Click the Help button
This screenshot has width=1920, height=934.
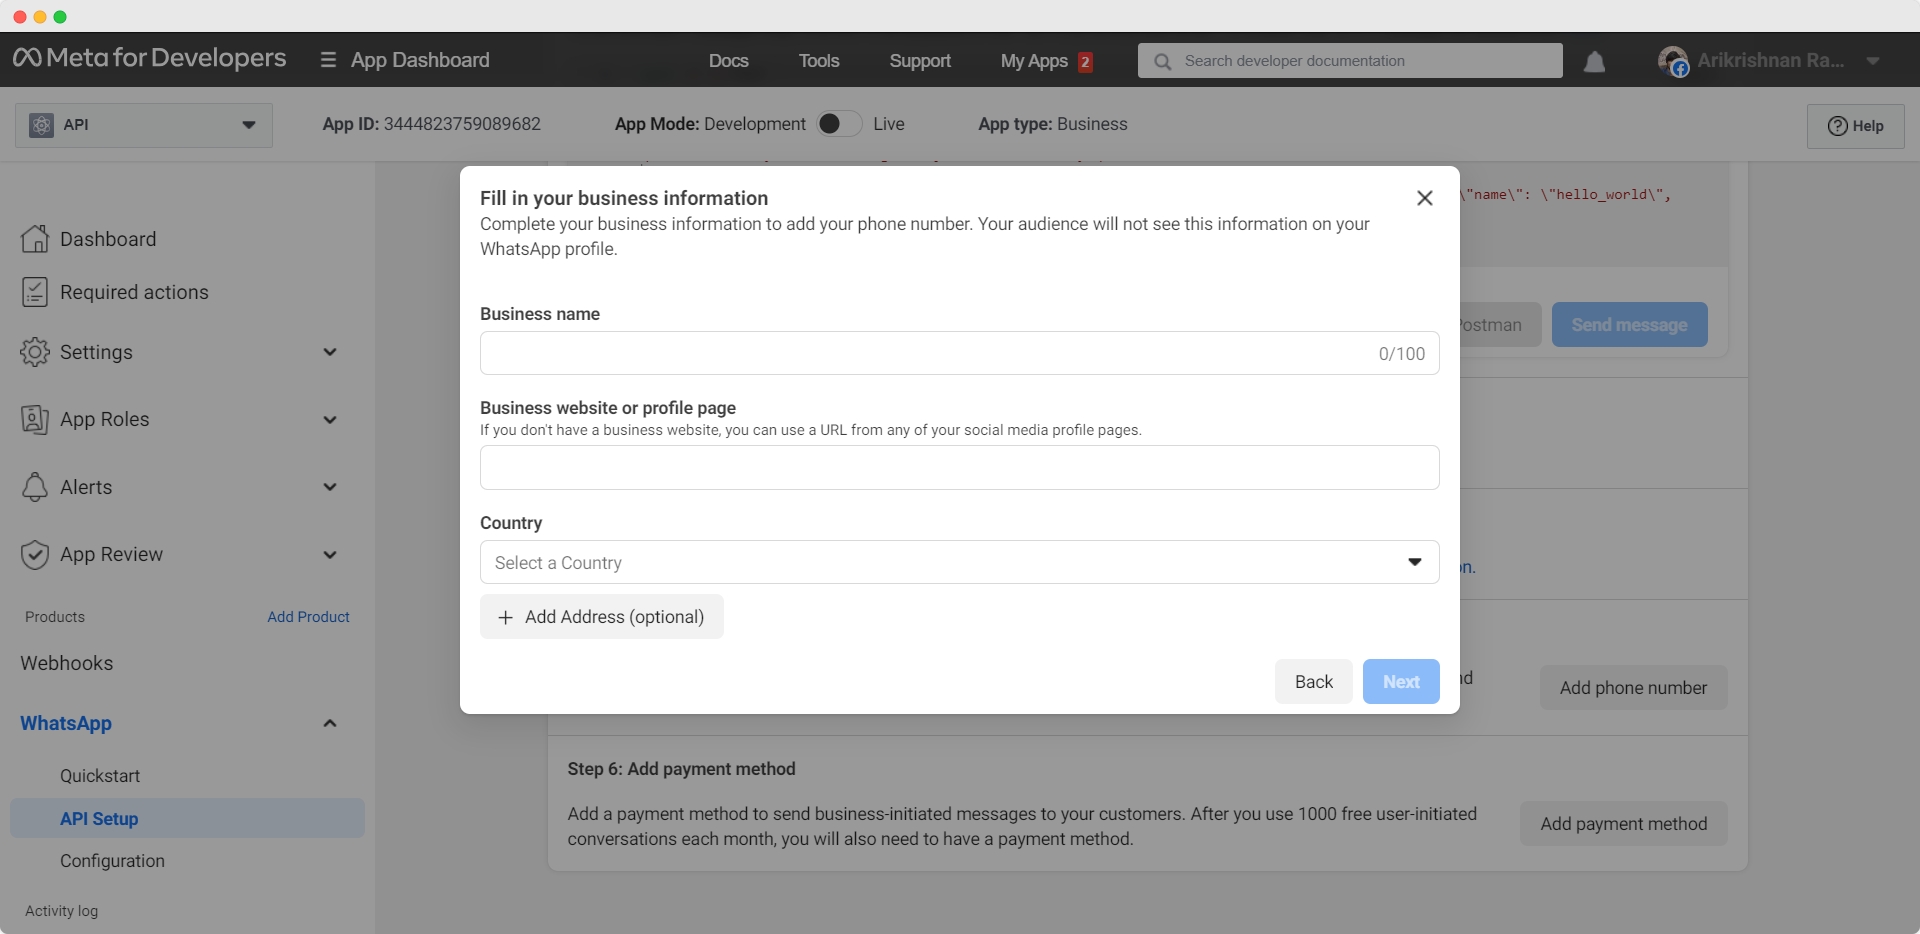1856,126
